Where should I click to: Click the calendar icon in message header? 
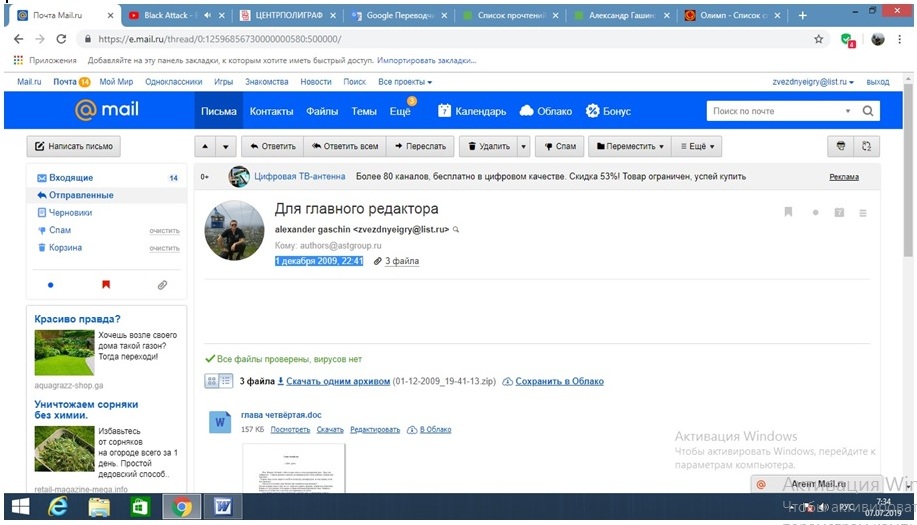click(x=839, y=213)
